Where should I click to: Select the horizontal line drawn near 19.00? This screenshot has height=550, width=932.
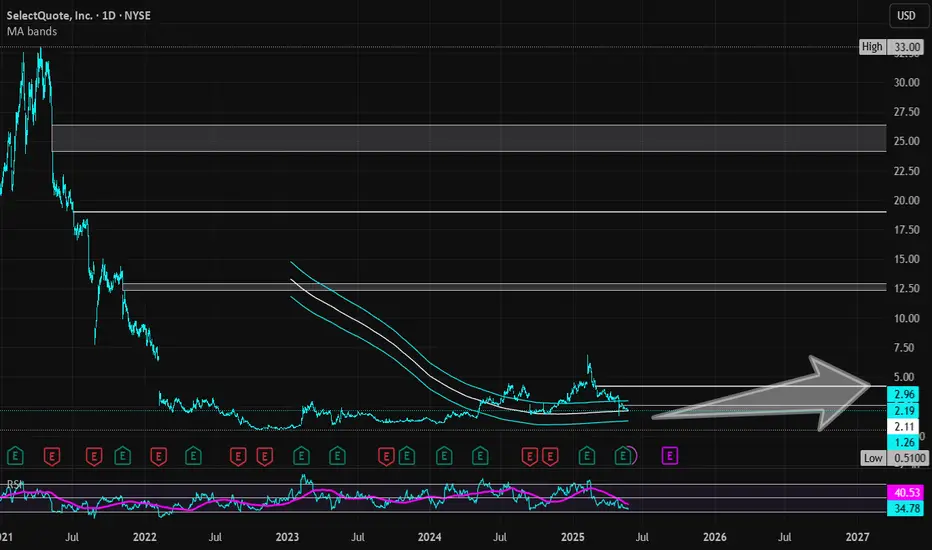[480, 212]
